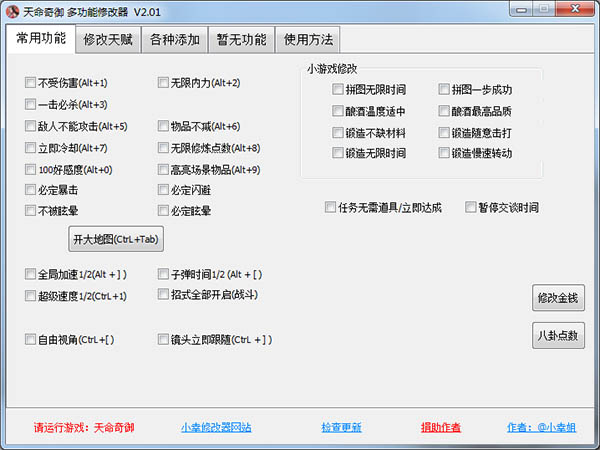The image size is (600, 450).
Task: Toggle 全局加速1/2 checkbox
Action: pos(30,274)
